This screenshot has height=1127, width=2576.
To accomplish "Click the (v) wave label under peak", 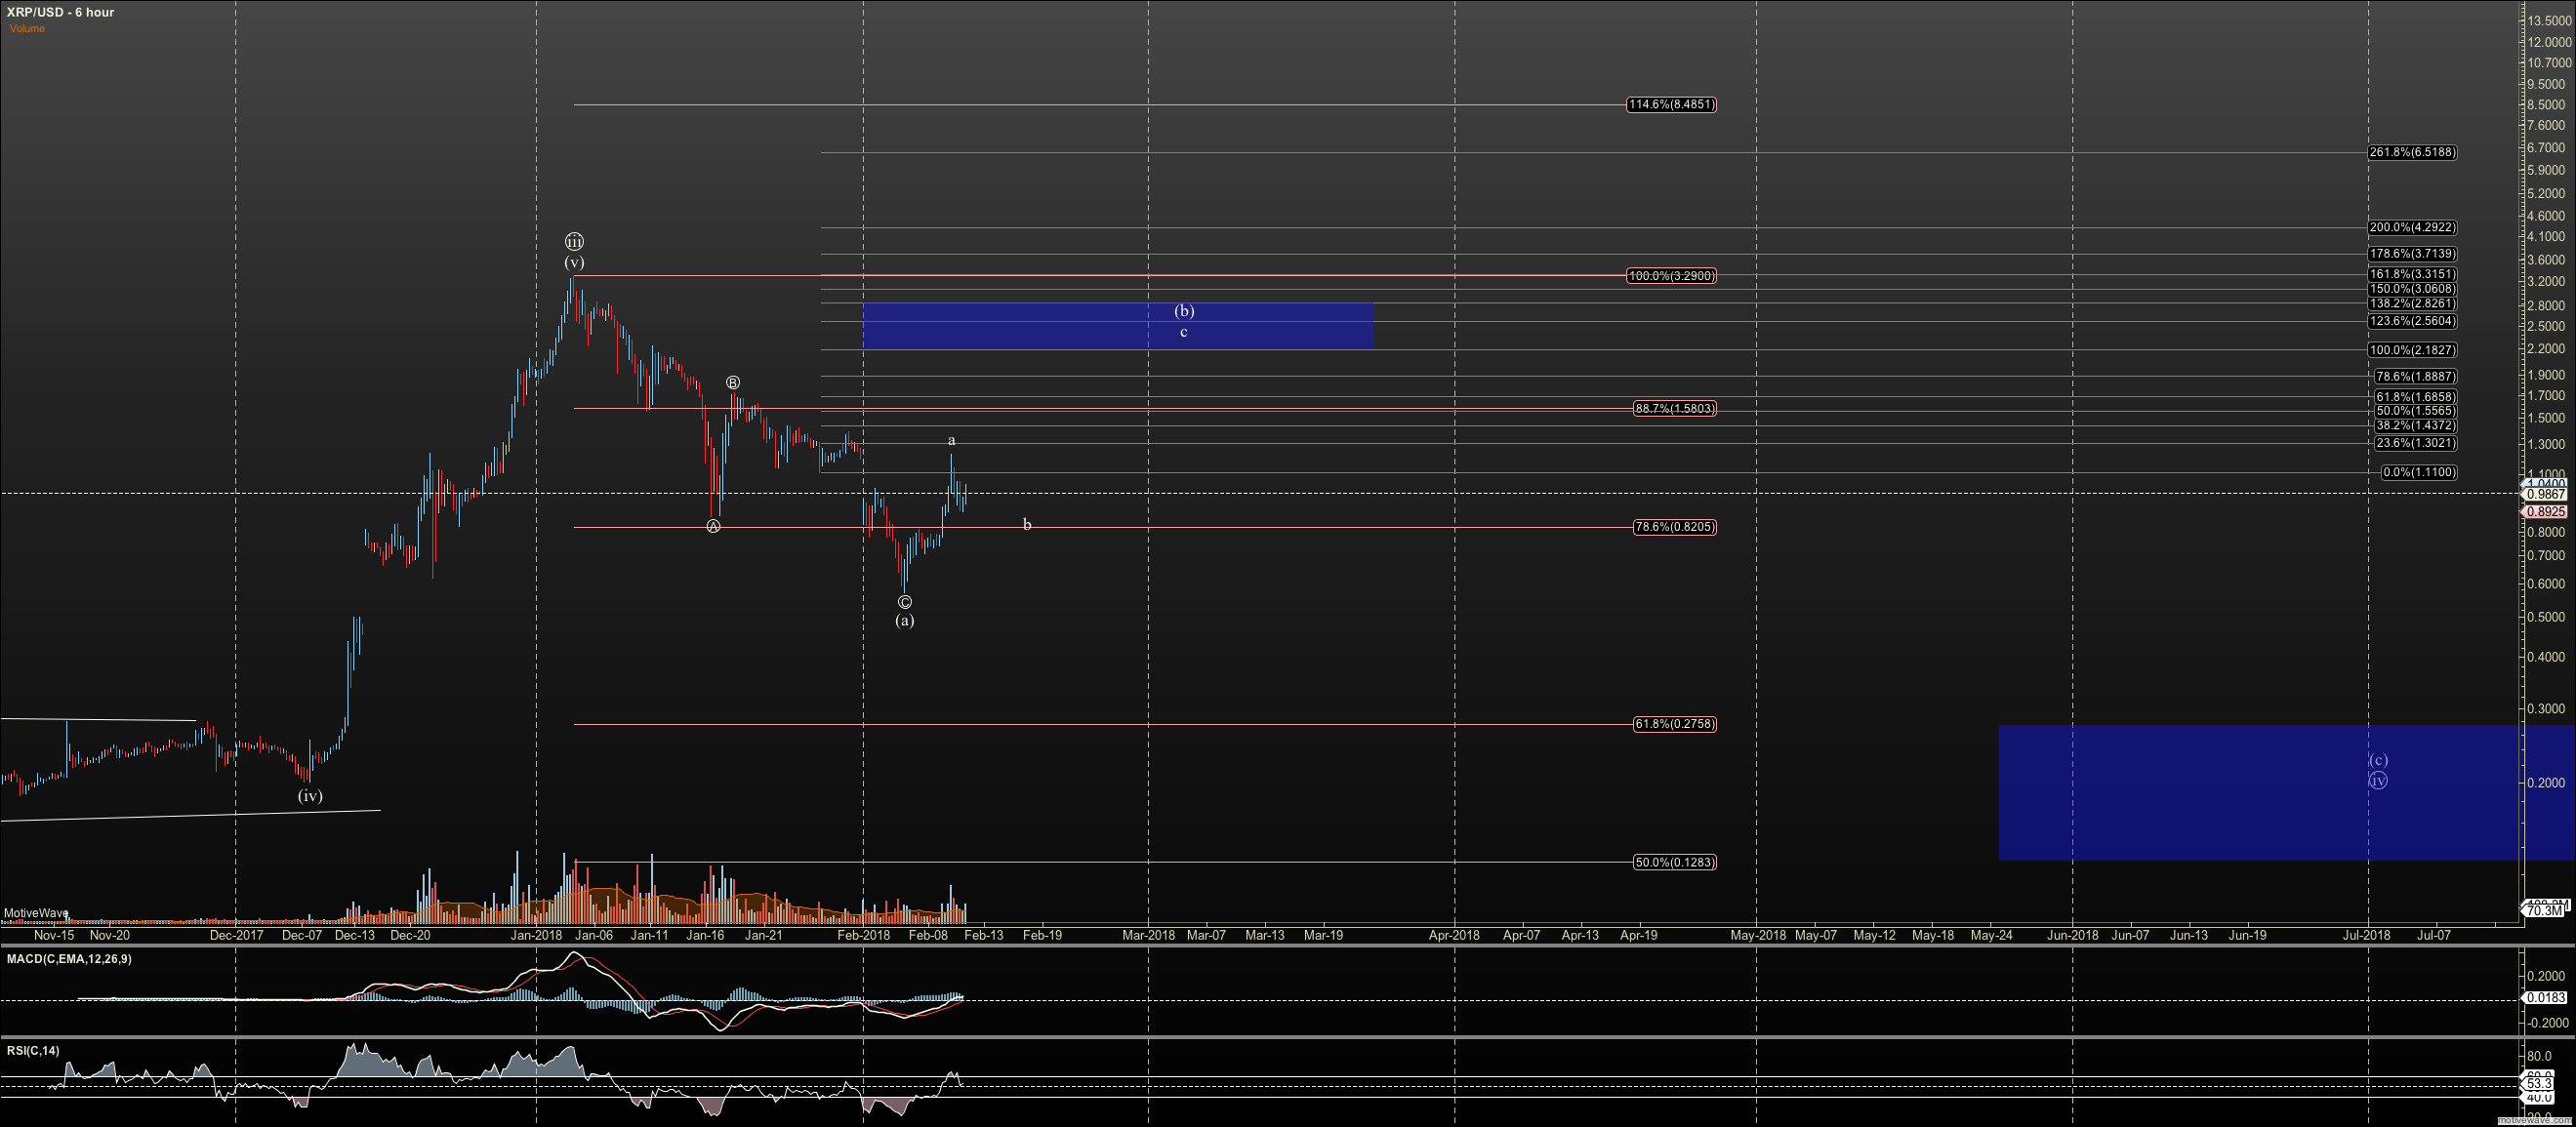I will (574, 262).
